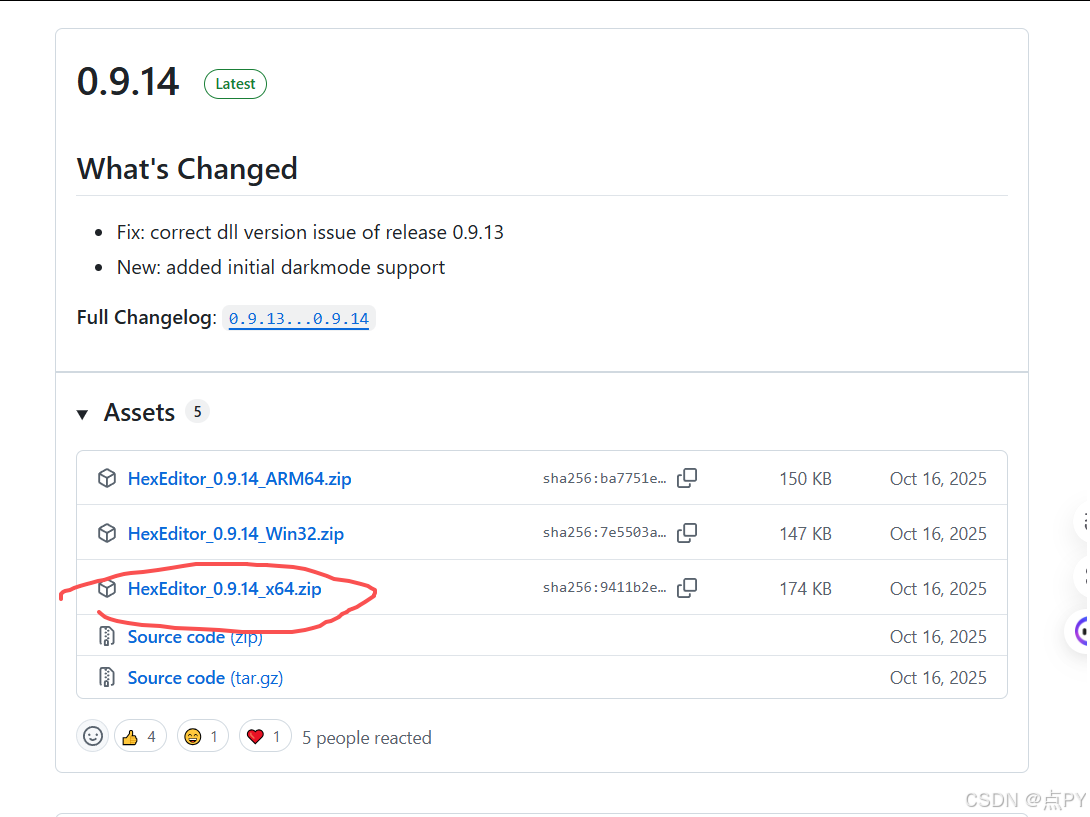Copy sha256 hash of x64.zip

coord(687,588)
